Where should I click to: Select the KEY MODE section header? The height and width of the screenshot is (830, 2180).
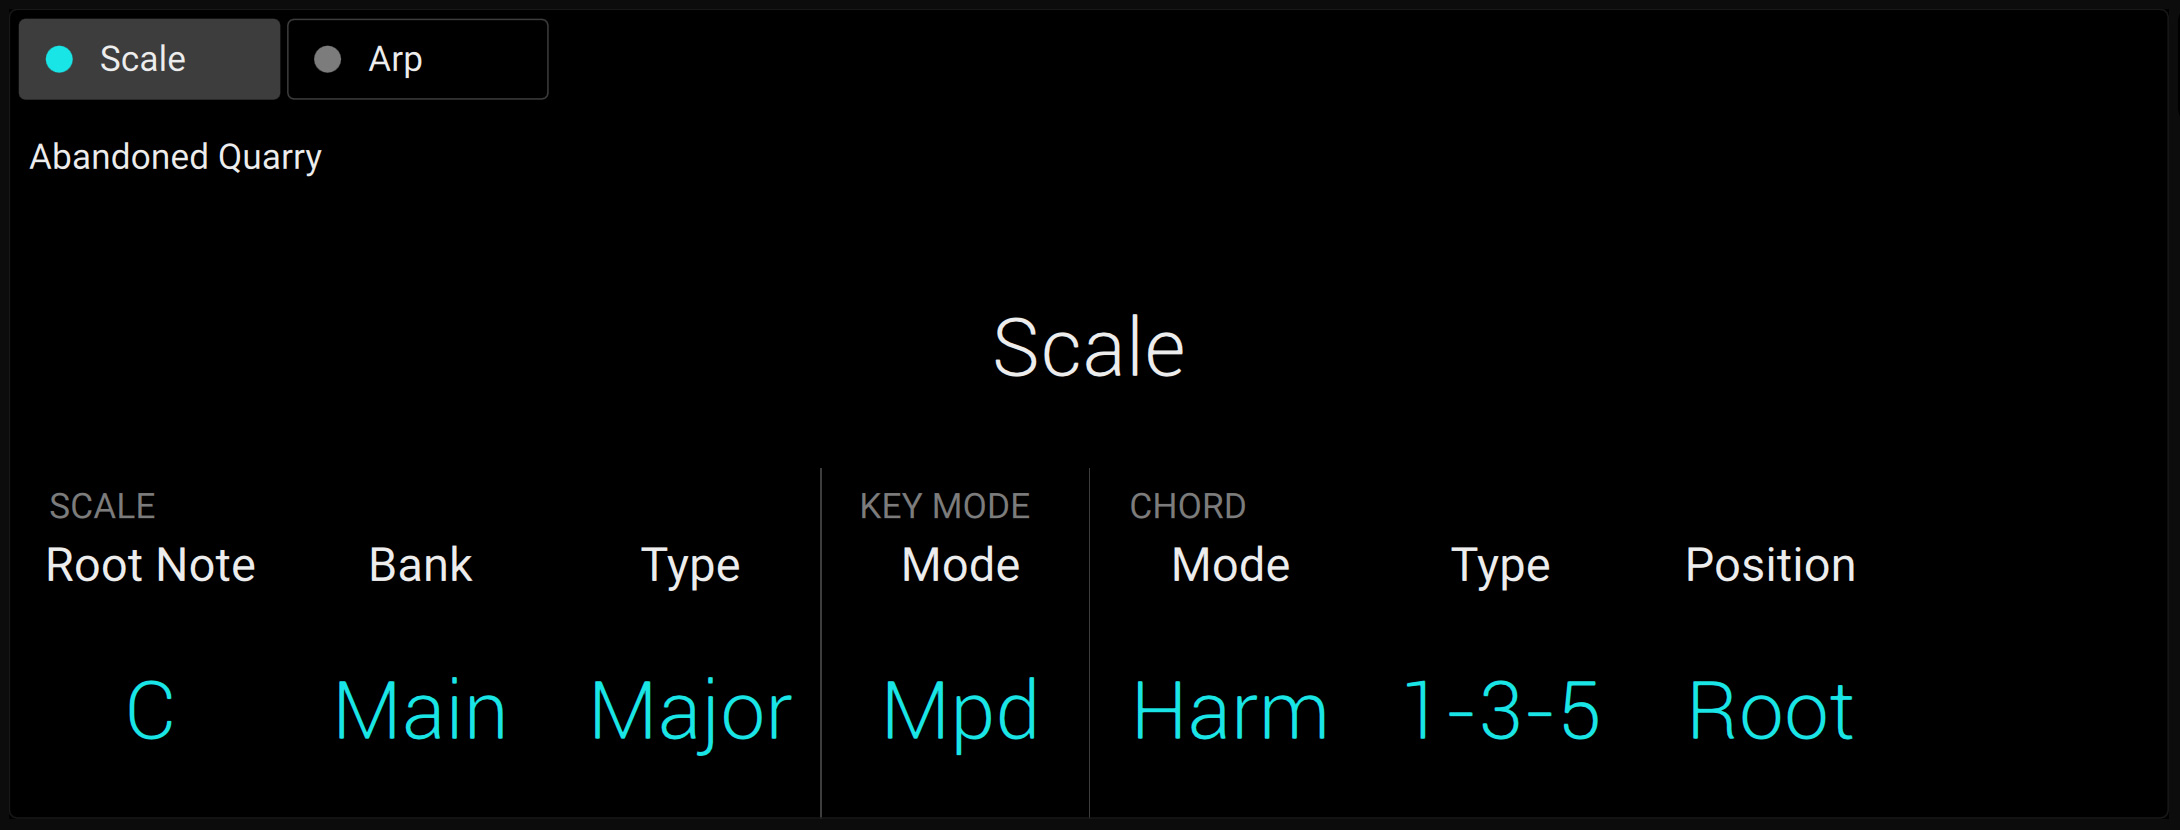click(x=945, y=506)
